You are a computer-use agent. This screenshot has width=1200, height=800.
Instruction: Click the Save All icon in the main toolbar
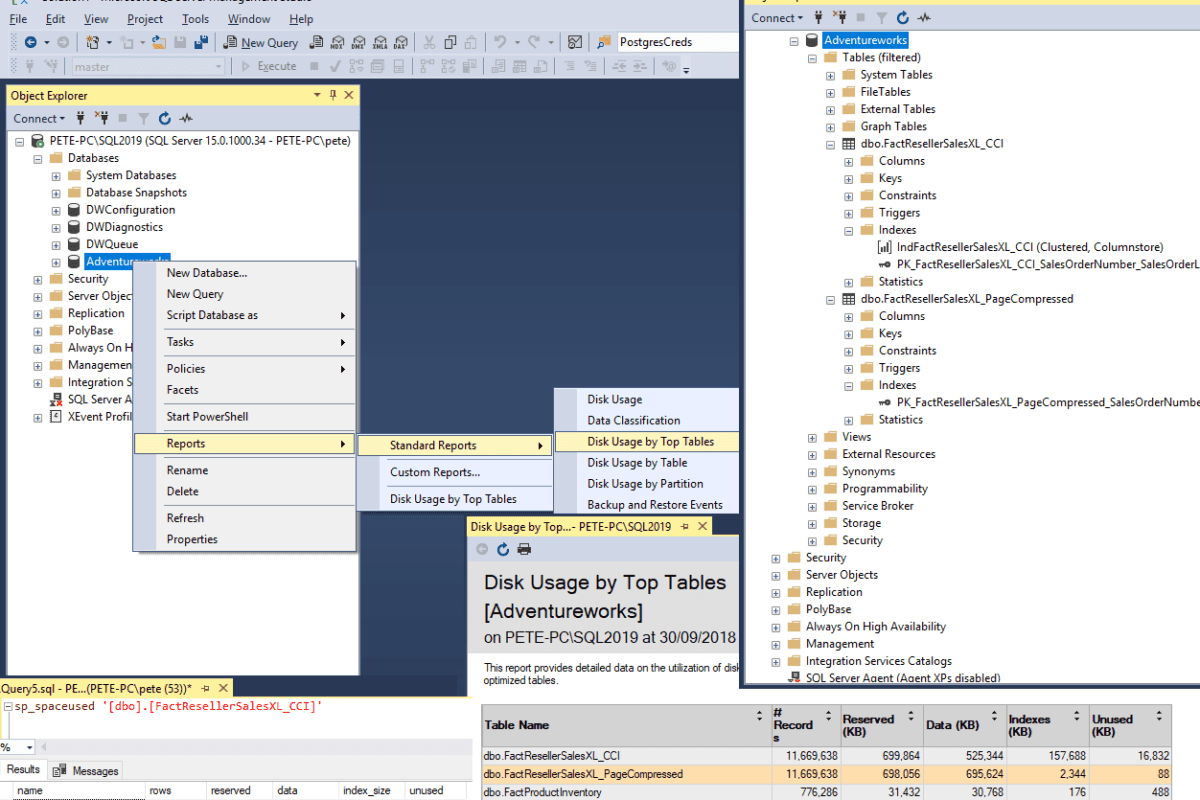pyautogui.click(x=200, y=42)
